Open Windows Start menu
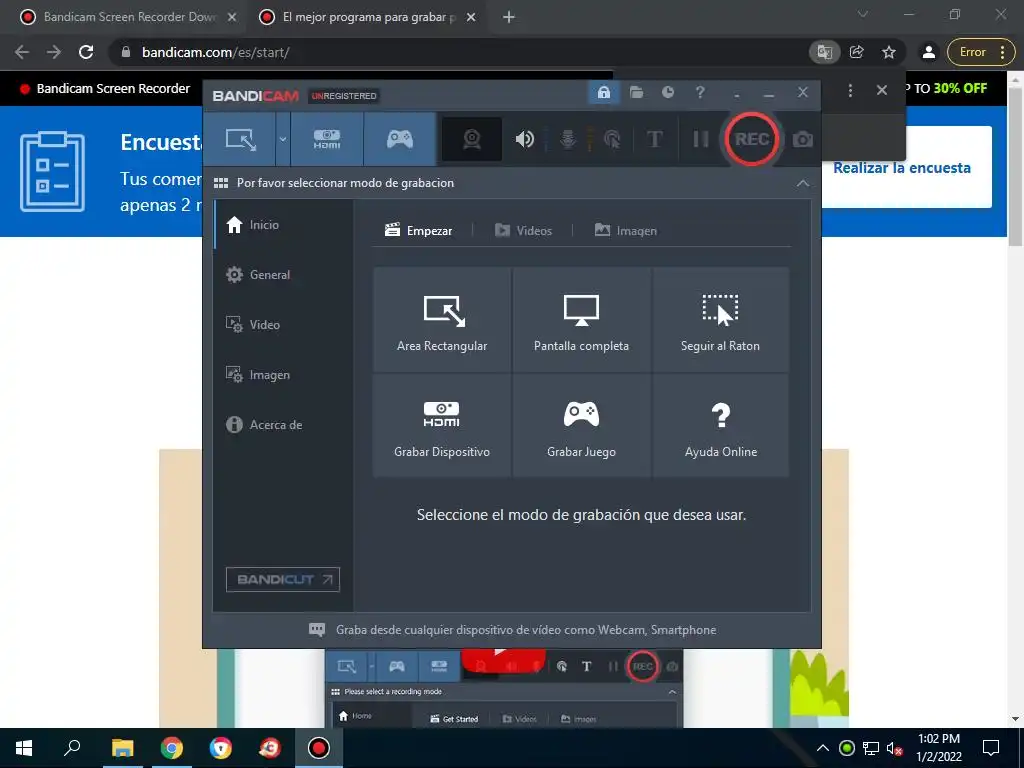 click(x=24, y=748)
